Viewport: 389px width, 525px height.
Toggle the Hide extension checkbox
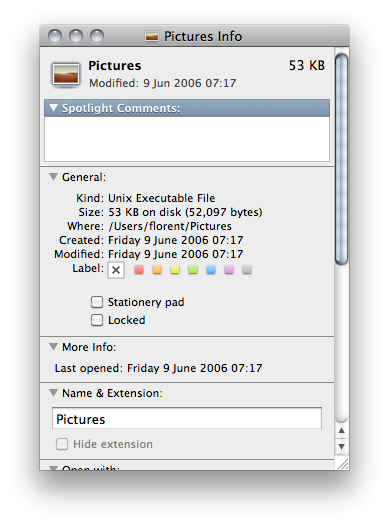[62, 444]
